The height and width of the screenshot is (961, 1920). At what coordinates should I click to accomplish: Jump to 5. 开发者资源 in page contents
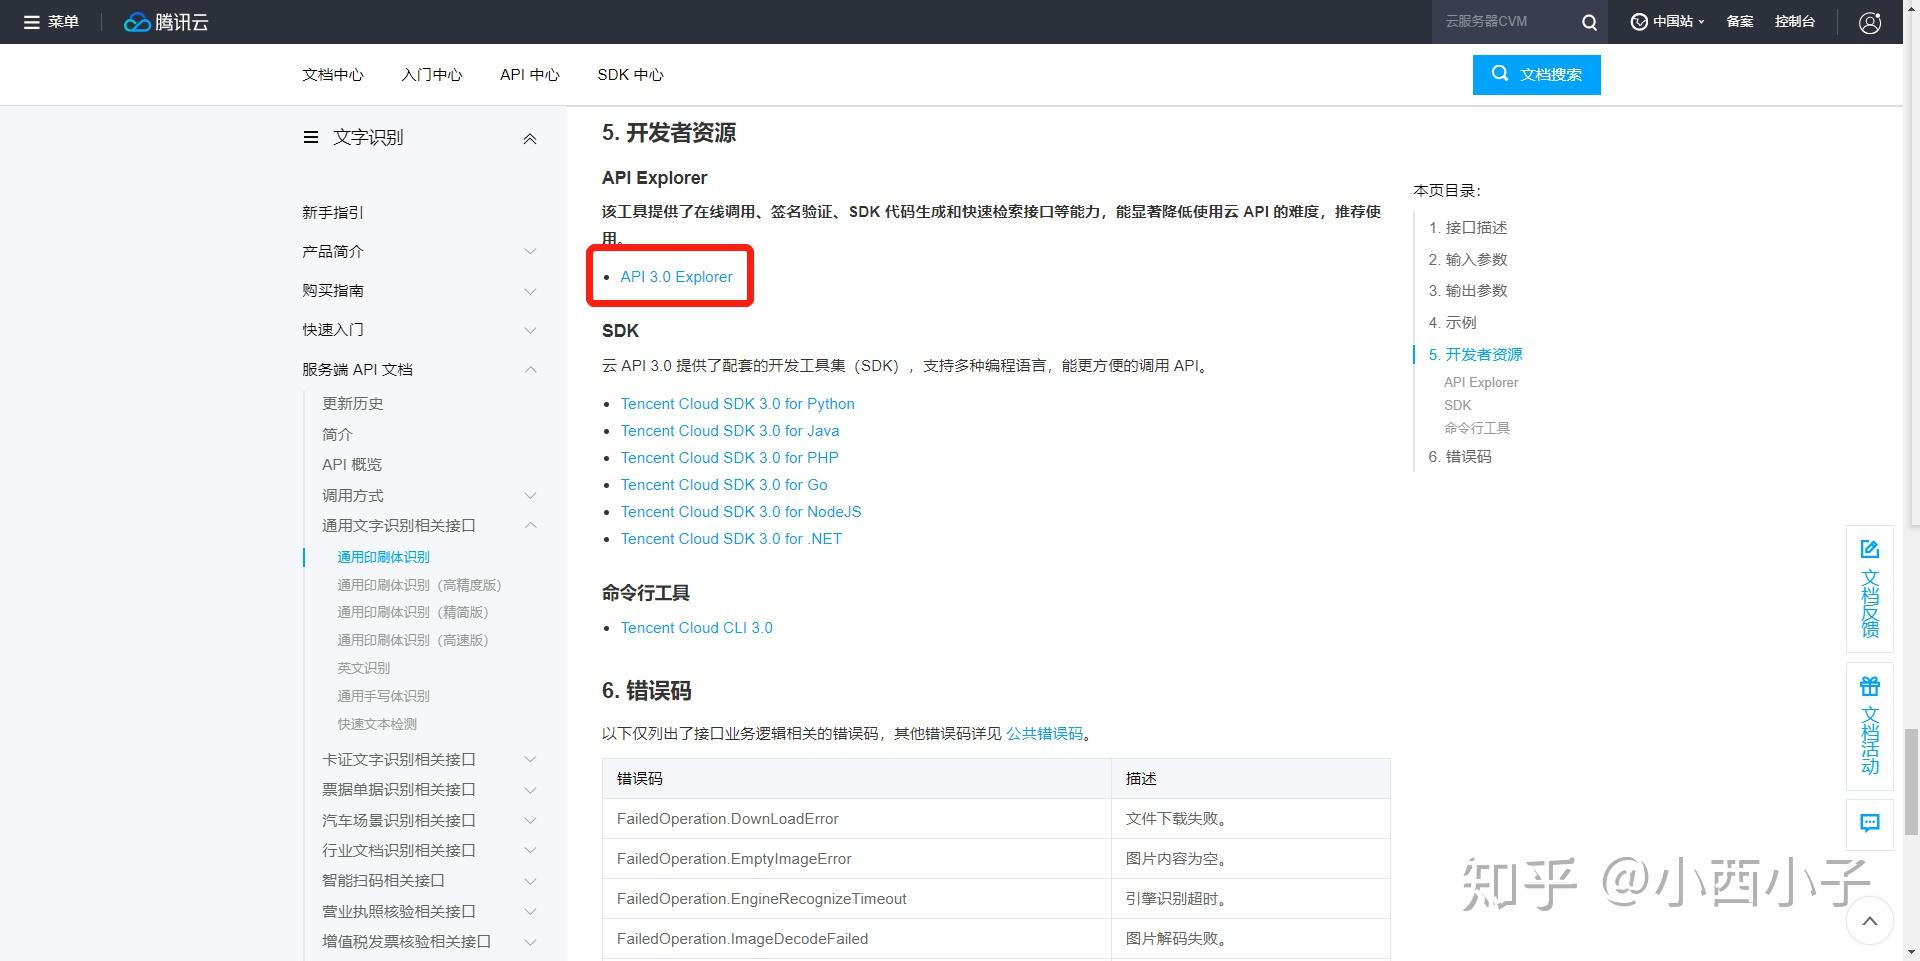[x=1475, y=355]
